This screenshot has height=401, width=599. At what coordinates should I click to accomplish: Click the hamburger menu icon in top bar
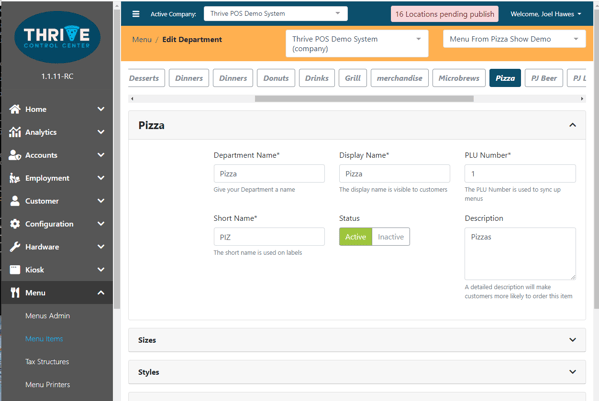point(136,14)
